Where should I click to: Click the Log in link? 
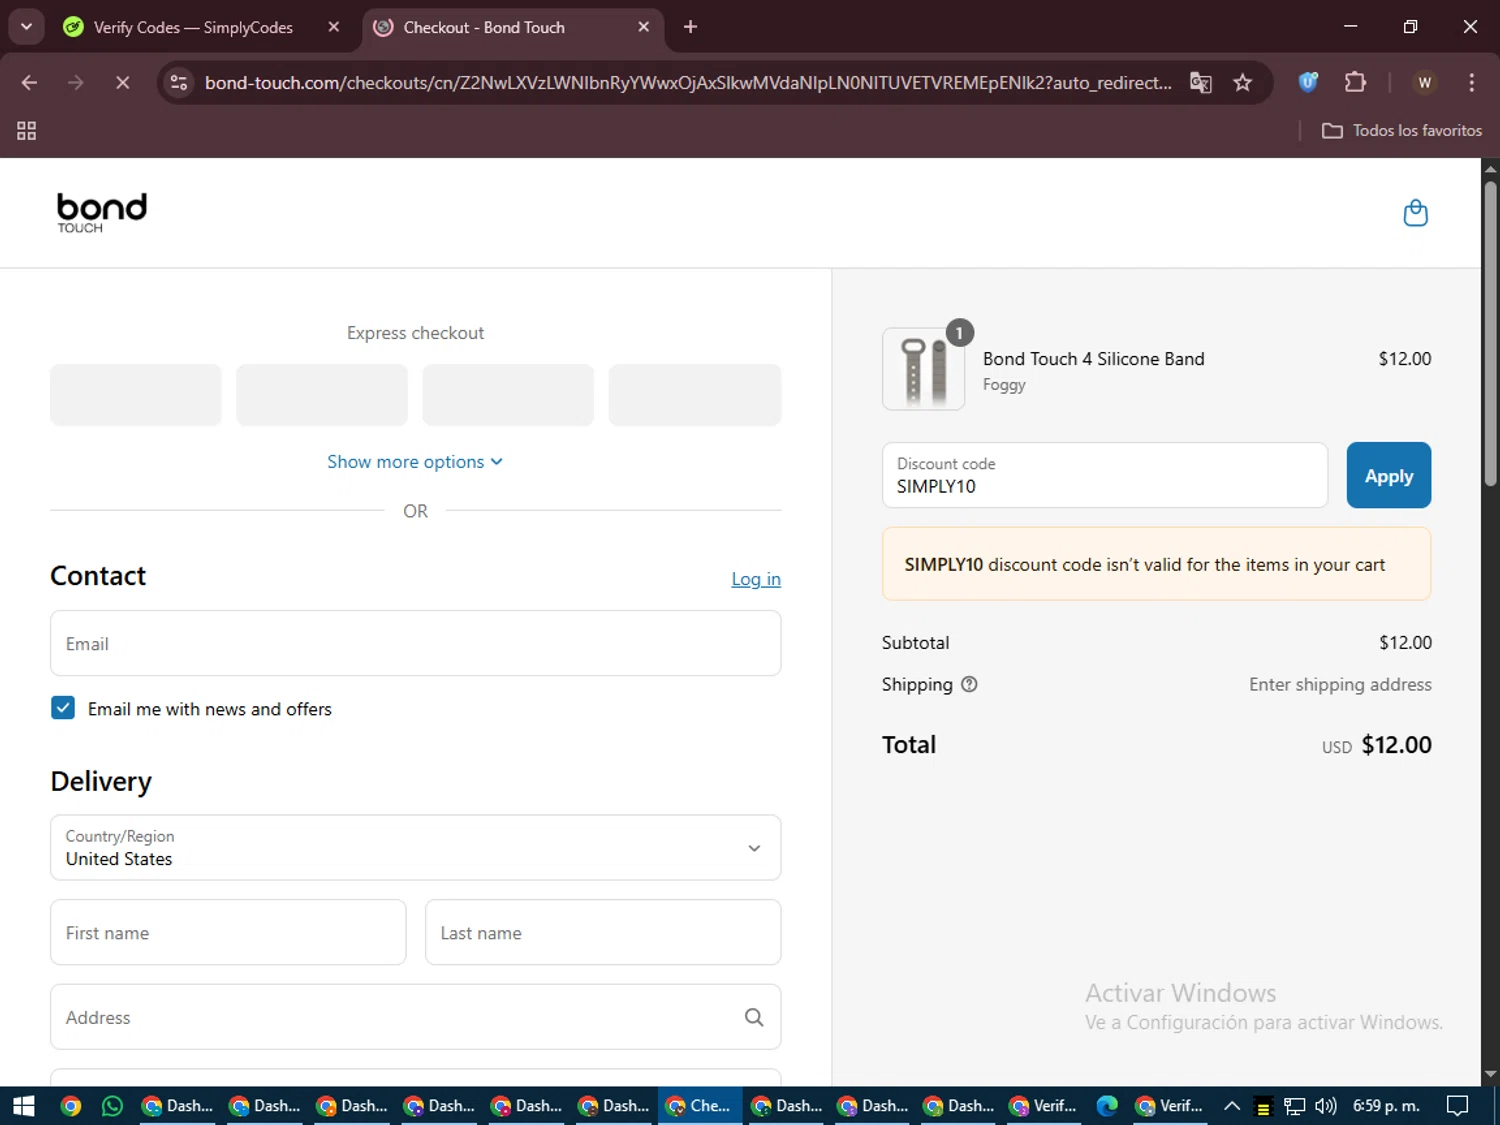[x=756, y=579]
